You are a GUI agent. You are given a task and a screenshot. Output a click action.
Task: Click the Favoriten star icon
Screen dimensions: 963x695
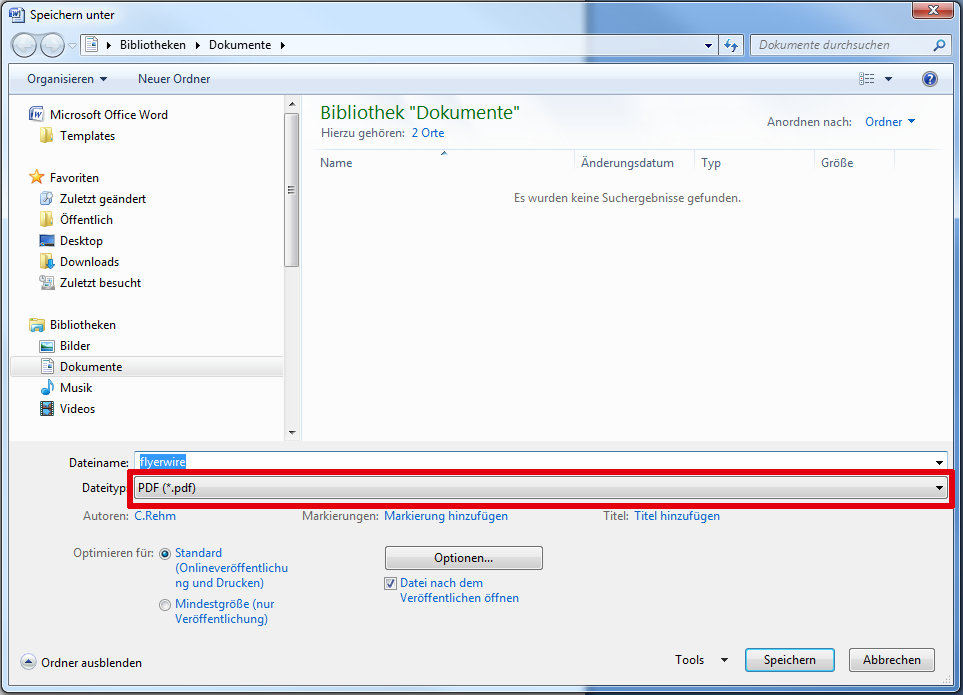pyautogui.click(x=37, y=177)
